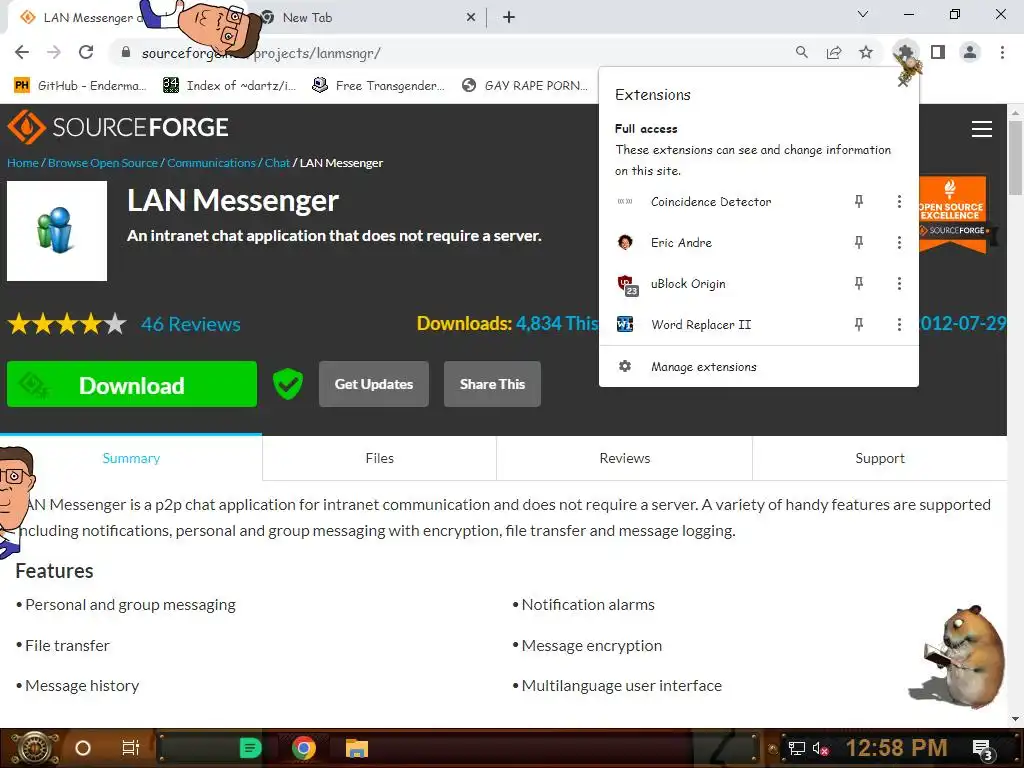
Task: Click the Eric Andre extension icon
Action: pos(625,242)
